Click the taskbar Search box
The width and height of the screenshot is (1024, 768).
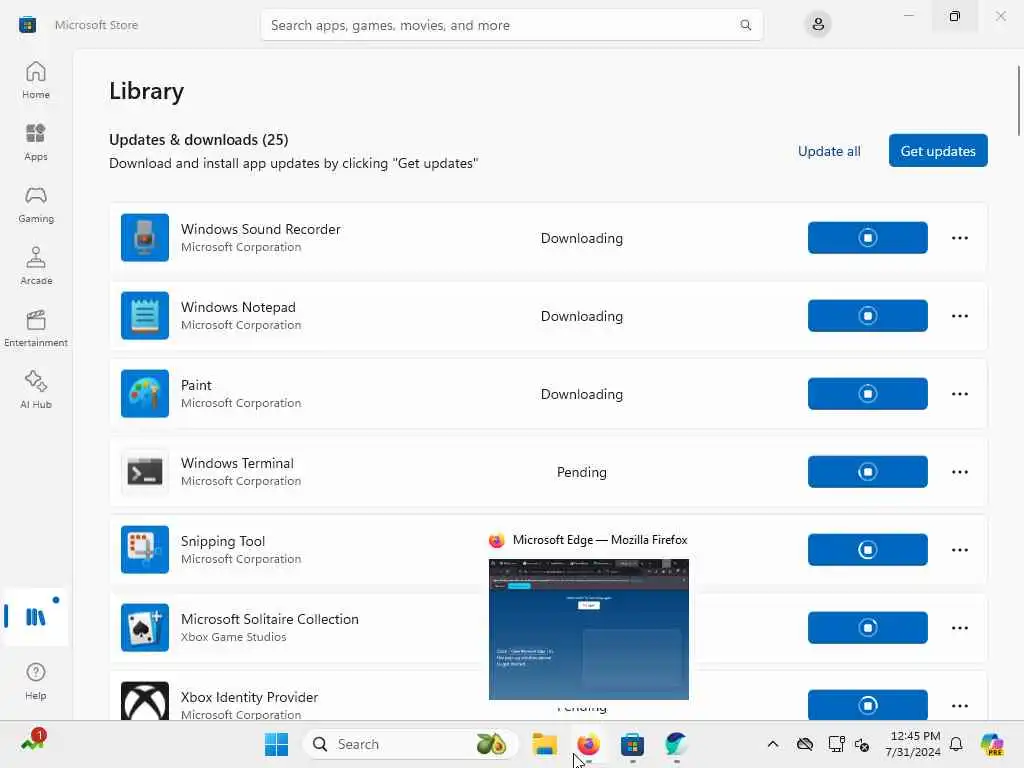click(411, 744)
